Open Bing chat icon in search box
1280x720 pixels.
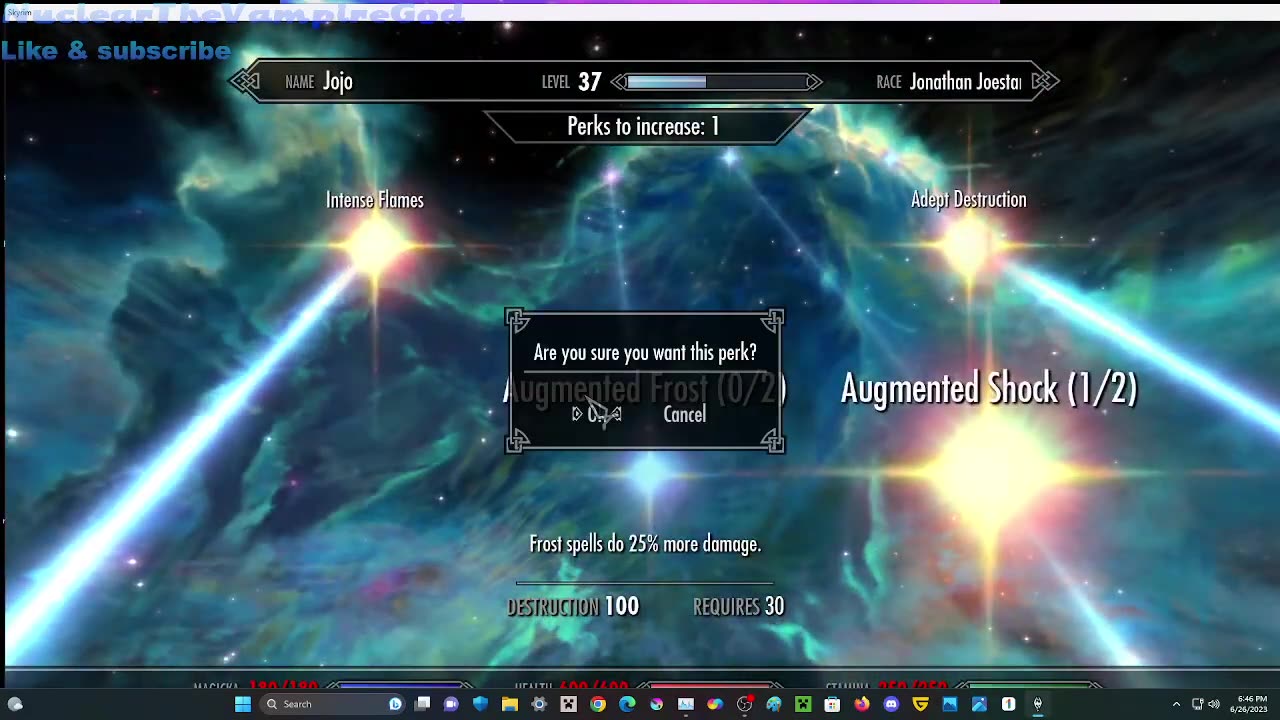coord(395,704)
